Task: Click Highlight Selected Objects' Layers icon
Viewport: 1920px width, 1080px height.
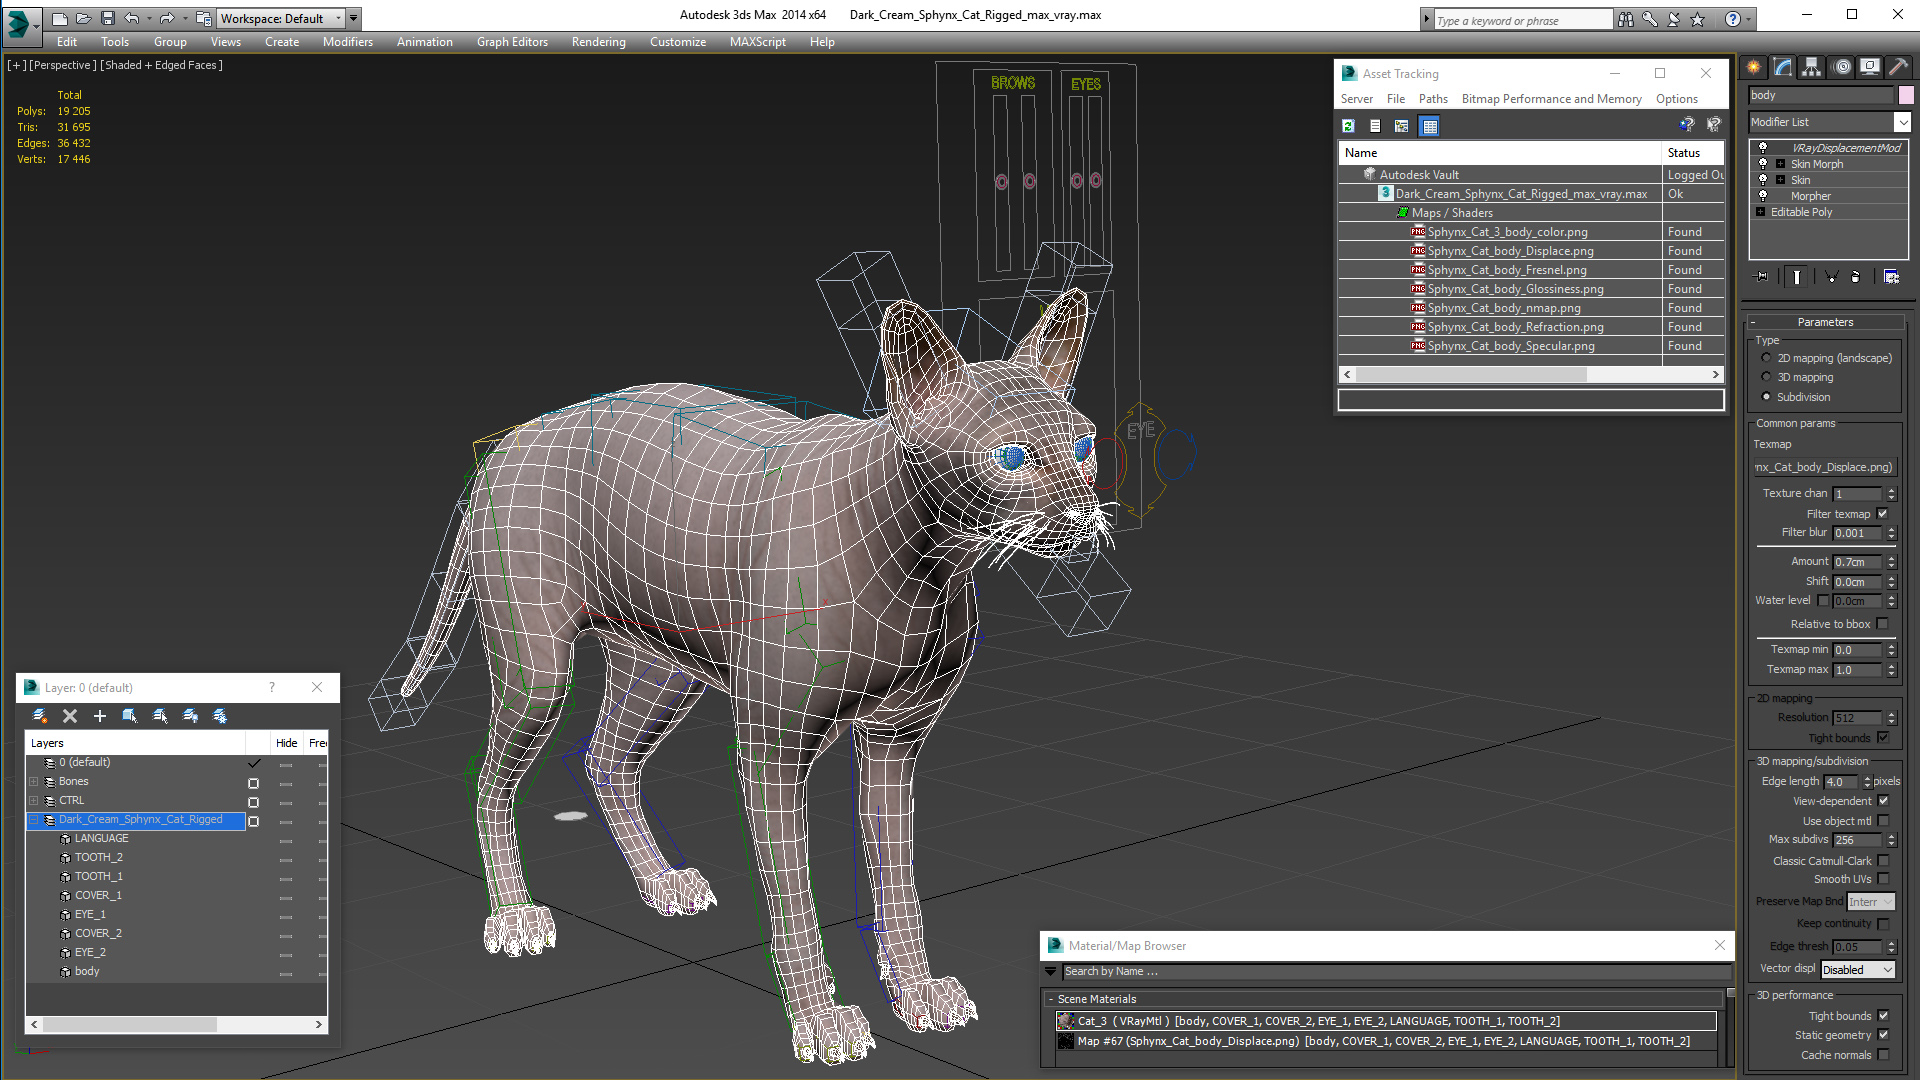Action: 160,716
